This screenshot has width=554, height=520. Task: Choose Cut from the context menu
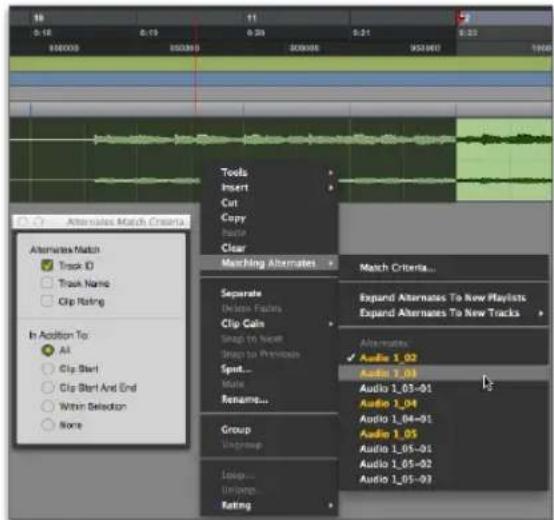point(269,203)
